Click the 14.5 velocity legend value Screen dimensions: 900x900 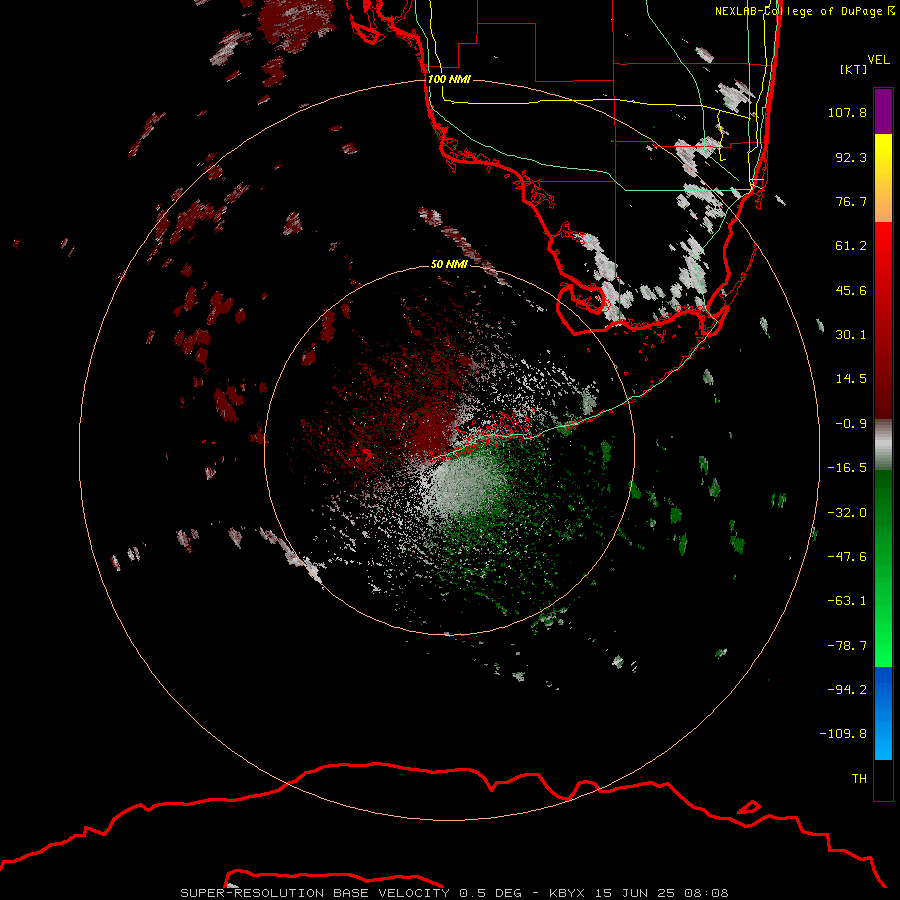851,379
